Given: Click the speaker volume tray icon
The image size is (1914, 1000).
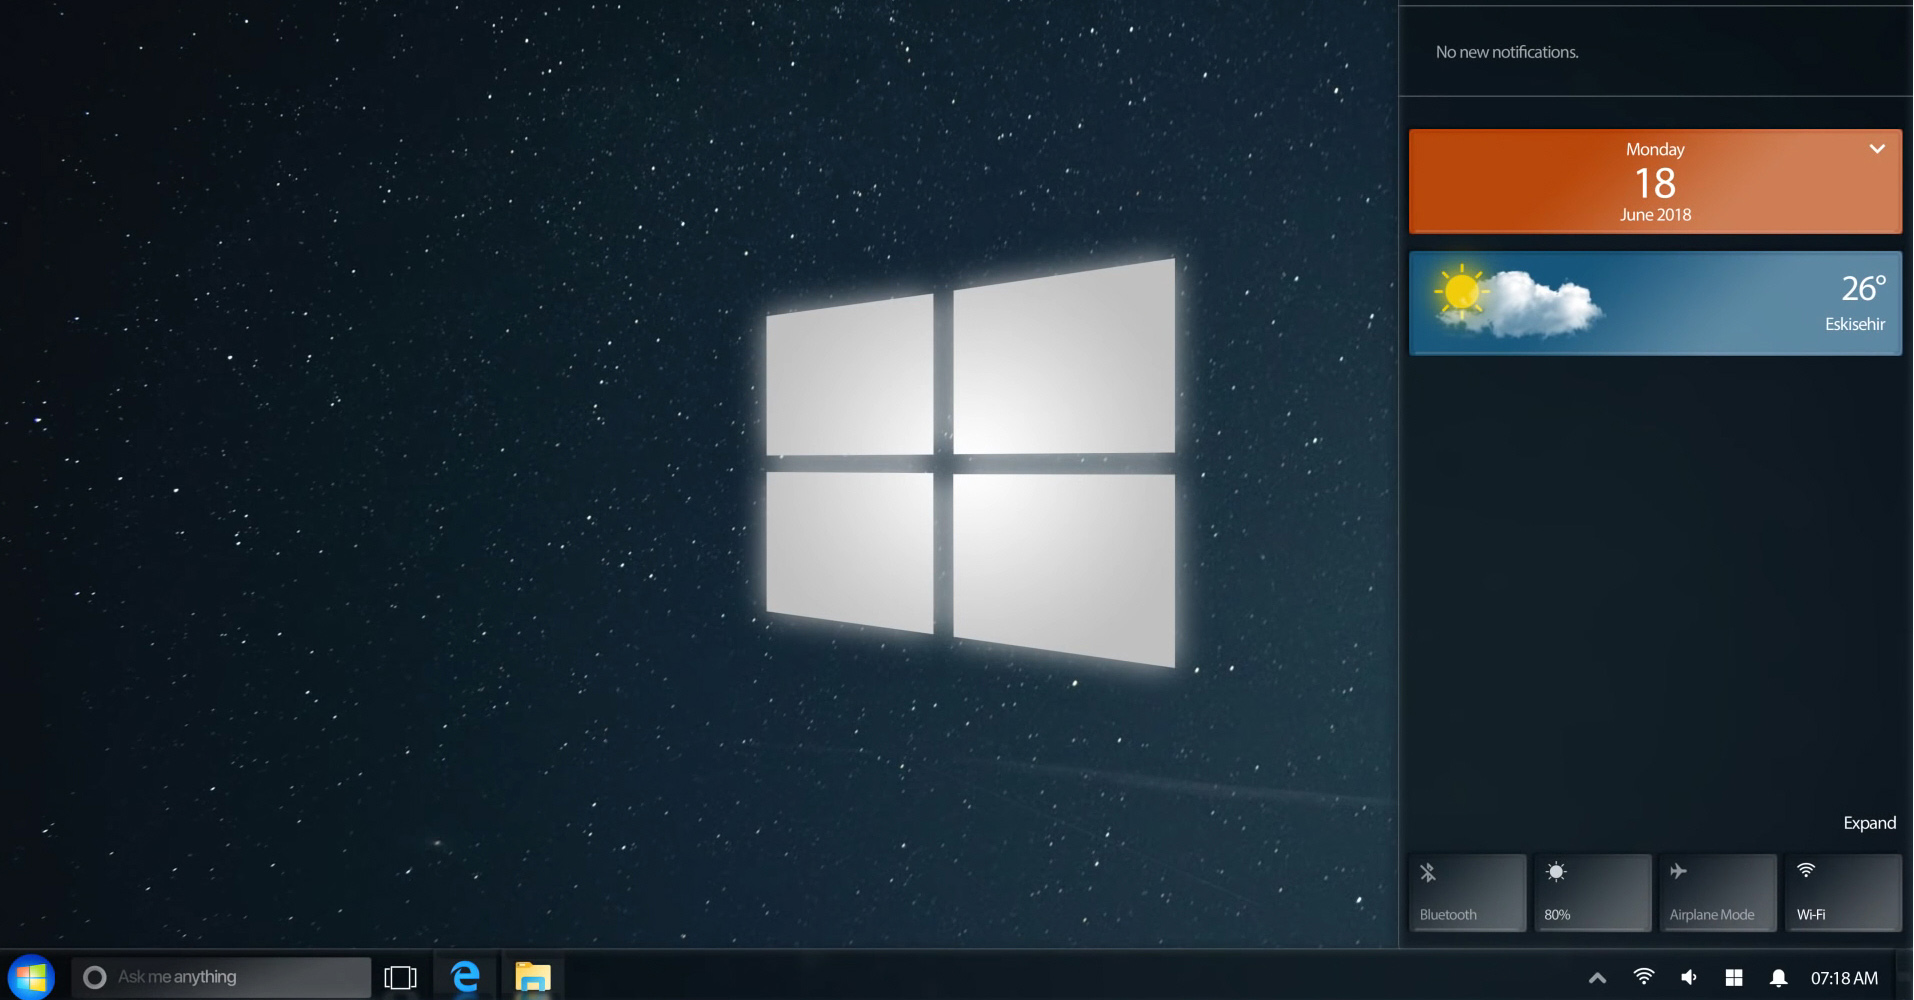Looking at the screenshot, I should click(x=1689, y=977).
